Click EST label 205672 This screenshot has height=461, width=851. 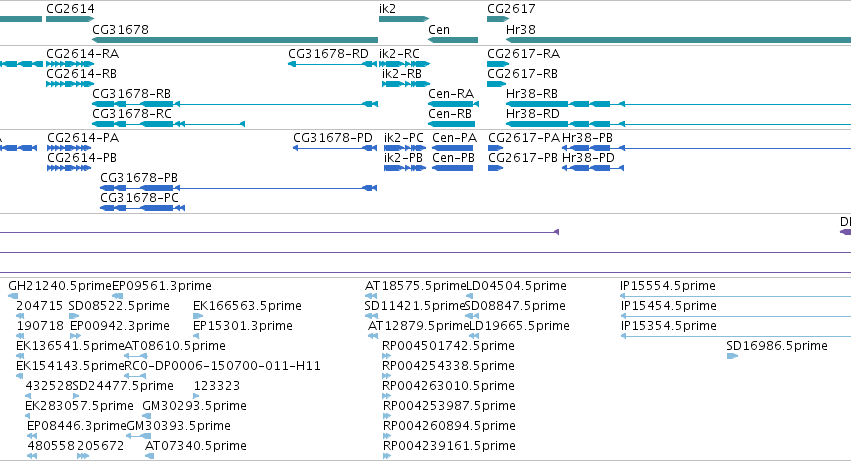click(100, 447)
